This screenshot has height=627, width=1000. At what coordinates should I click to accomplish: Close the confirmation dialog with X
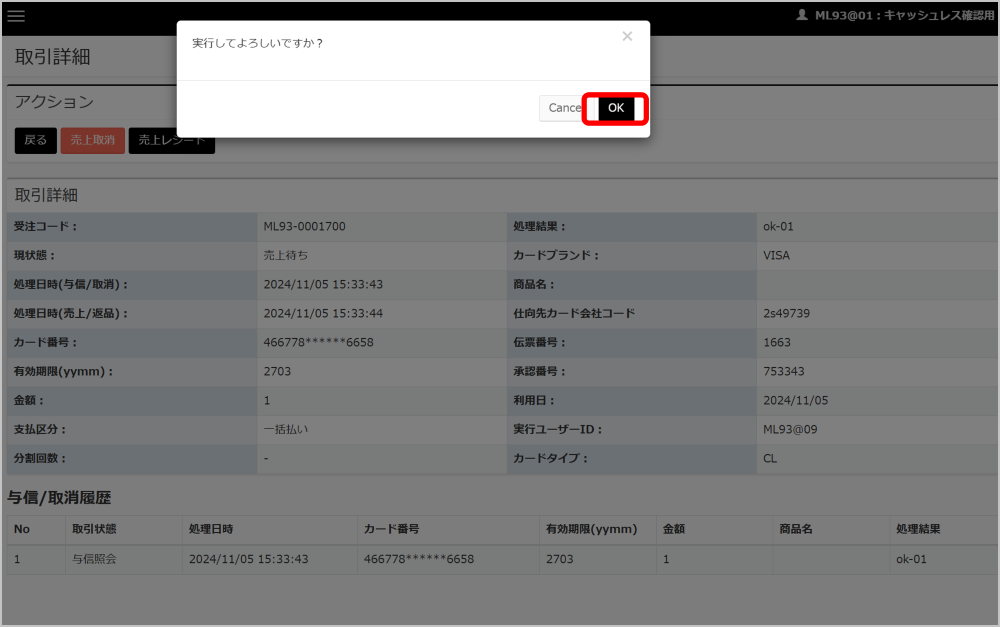[x=627, y=36]
